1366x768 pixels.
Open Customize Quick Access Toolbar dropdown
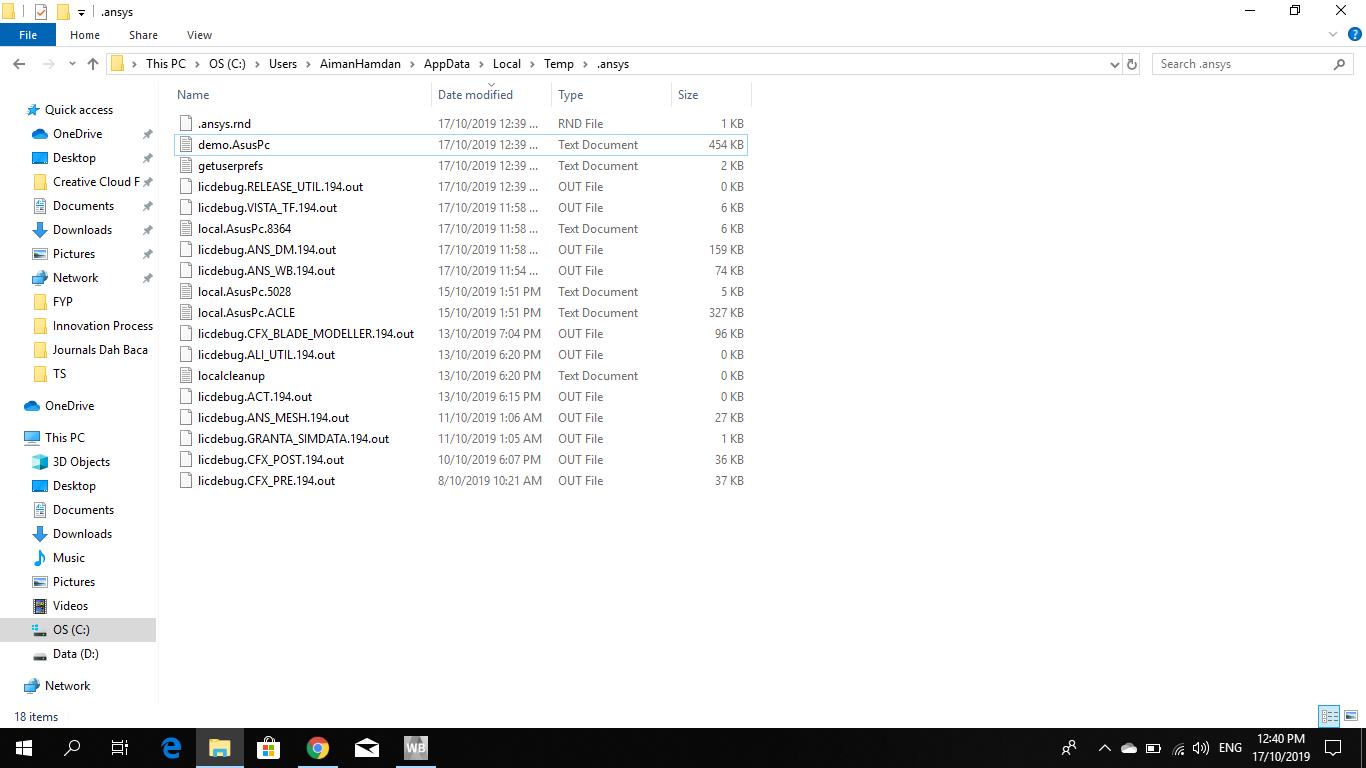tap(81, 12)
